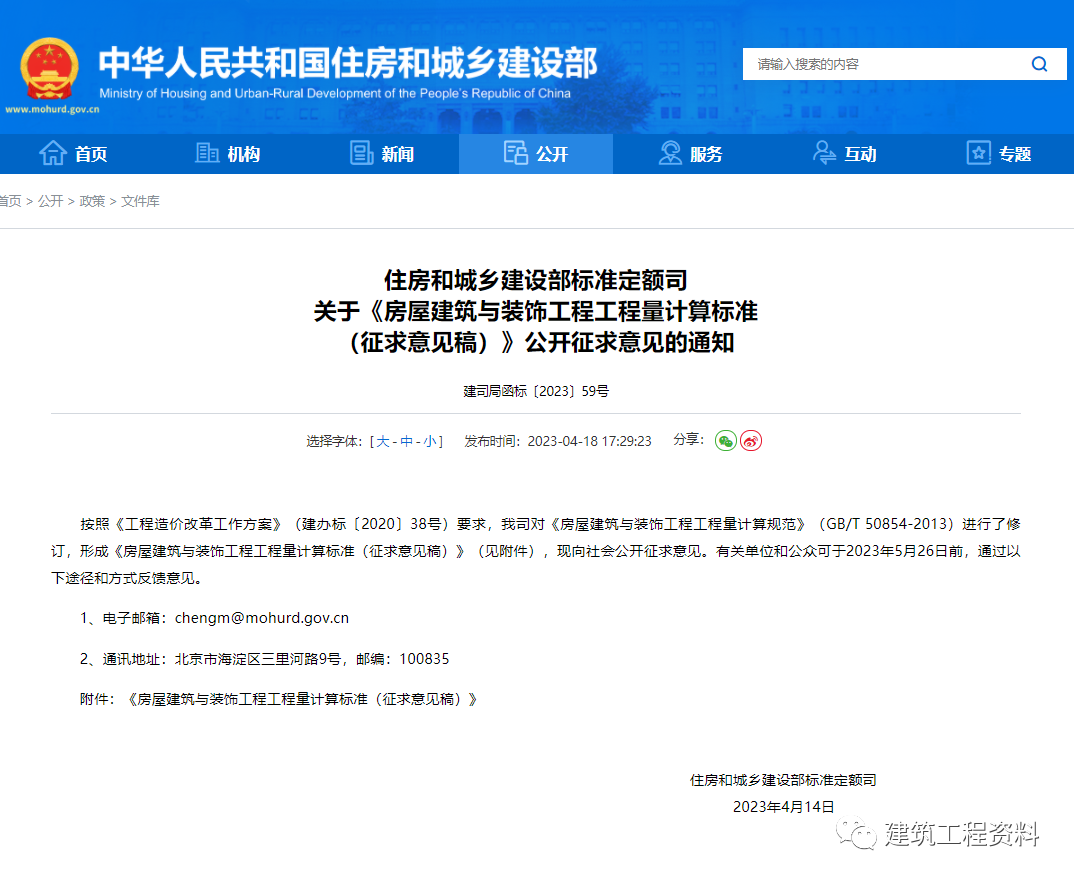Open the 新闻 navigation tab
1074x881 pixels.
click(382, 153)
